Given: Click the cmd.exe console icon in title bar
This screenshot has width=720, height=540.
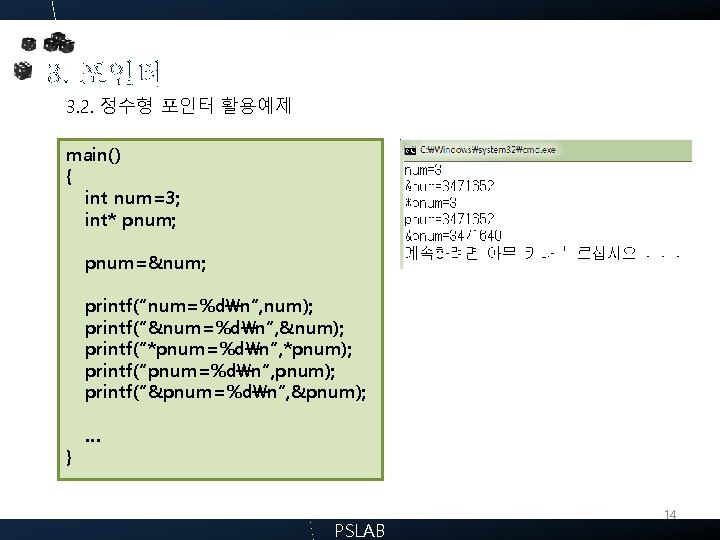Looking at the screenshot, I should pos(410,150).
